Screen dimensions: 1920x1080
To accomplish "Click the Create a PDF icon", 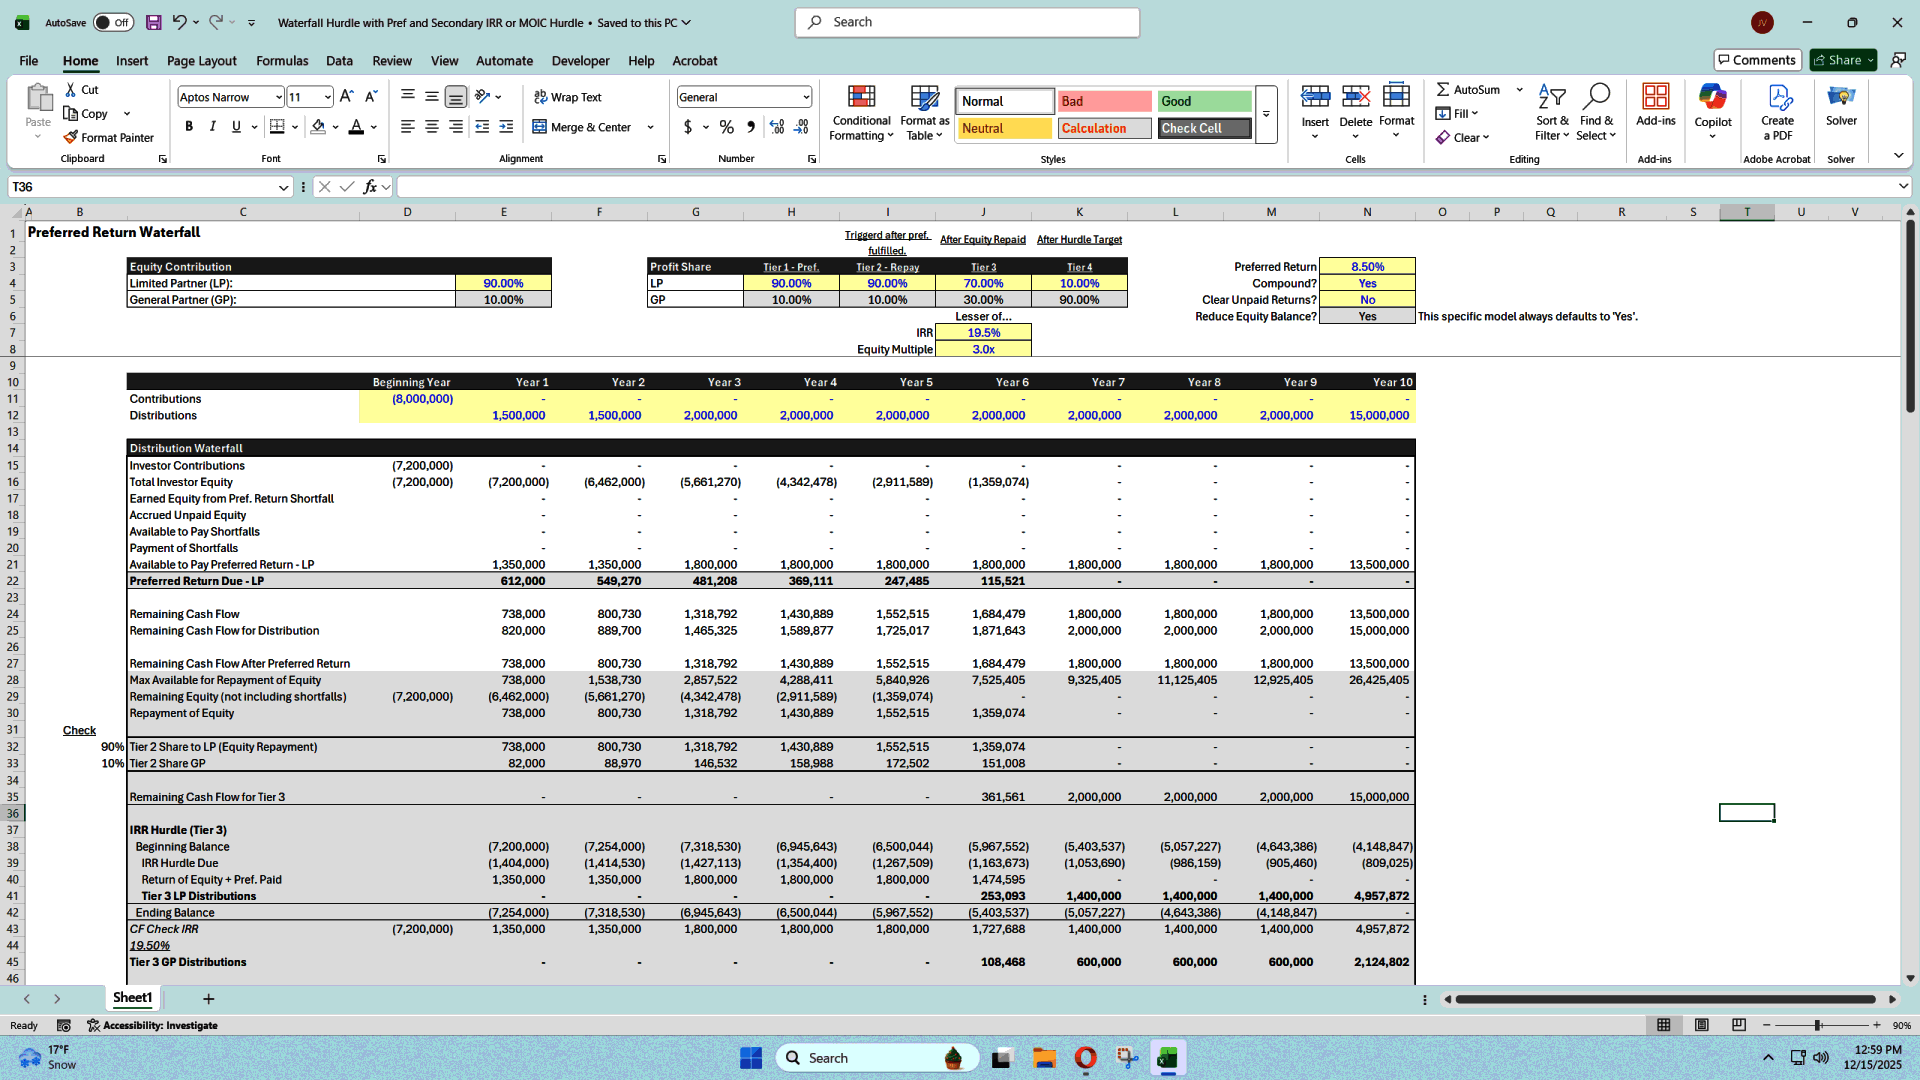I will [1777, 112].
